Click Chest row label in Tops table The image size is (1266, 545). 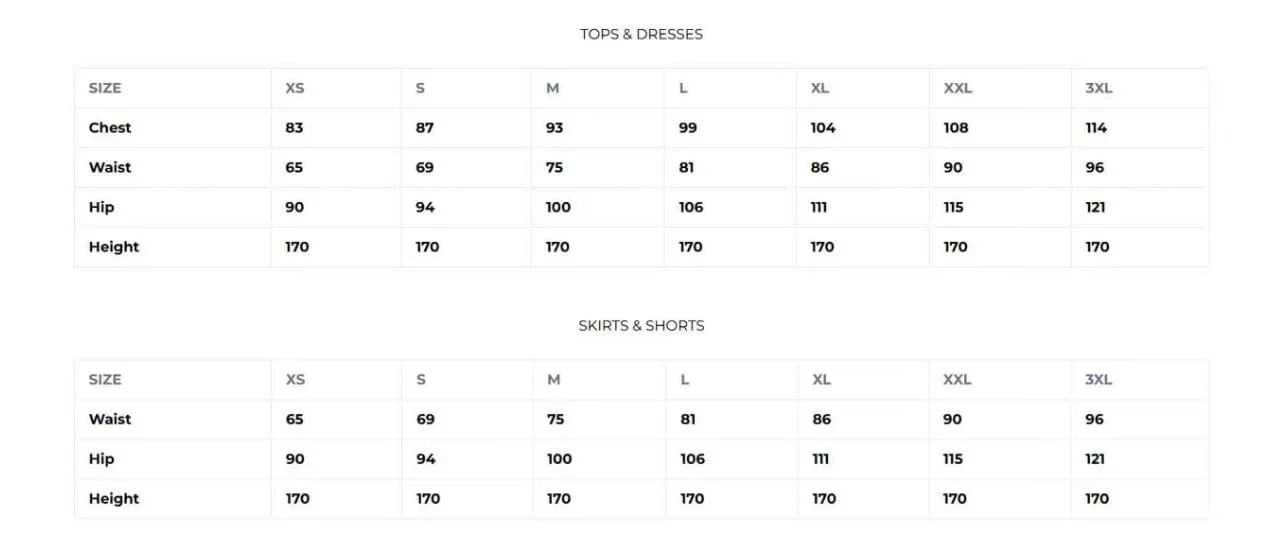[110, 127]
